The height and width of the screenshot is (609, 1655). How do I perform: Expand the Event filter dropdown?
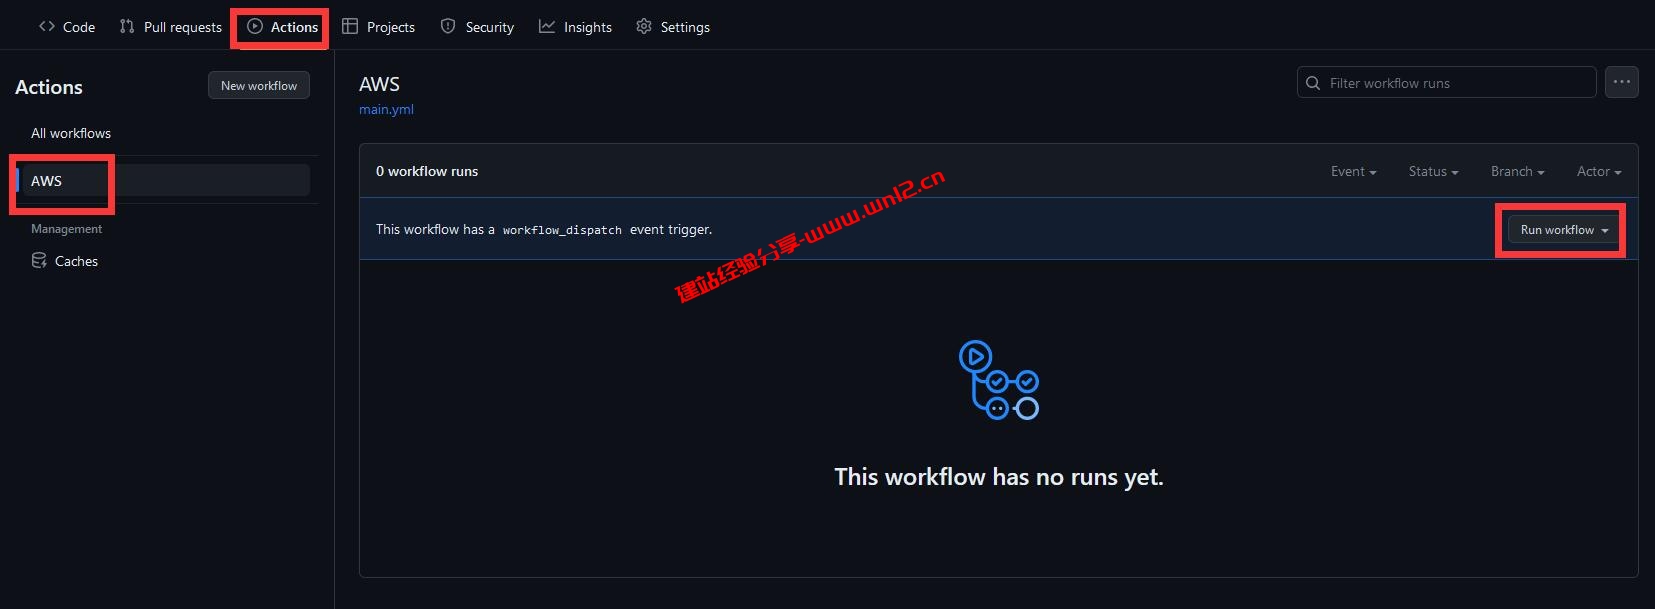[1353, 172]
